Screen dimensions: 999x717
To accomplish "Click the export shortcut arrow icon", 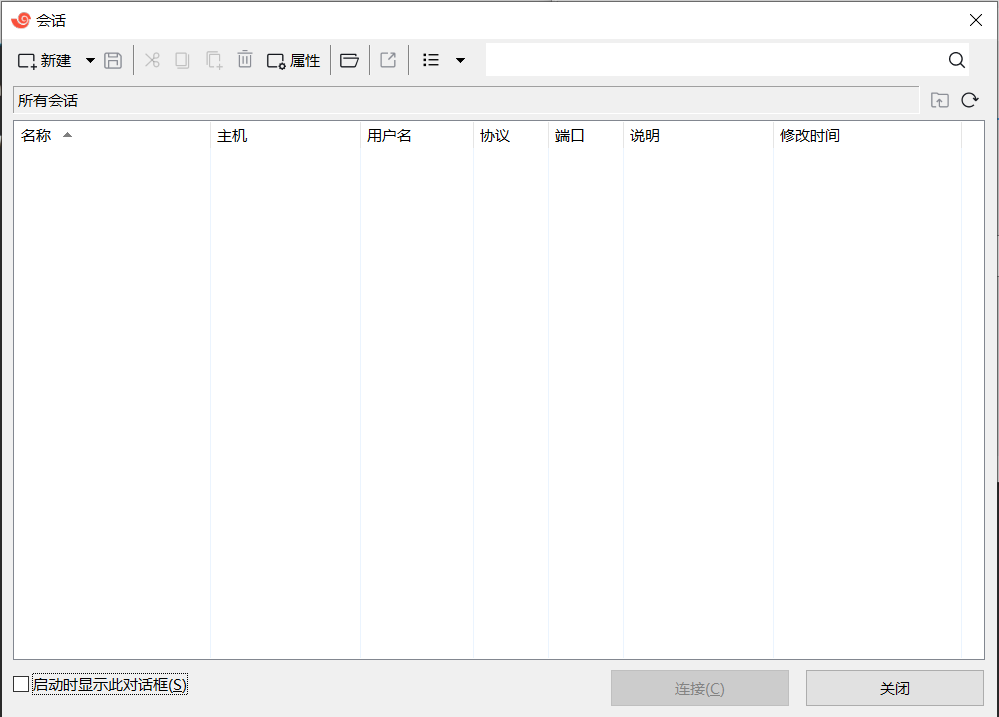I will (388, 60).
